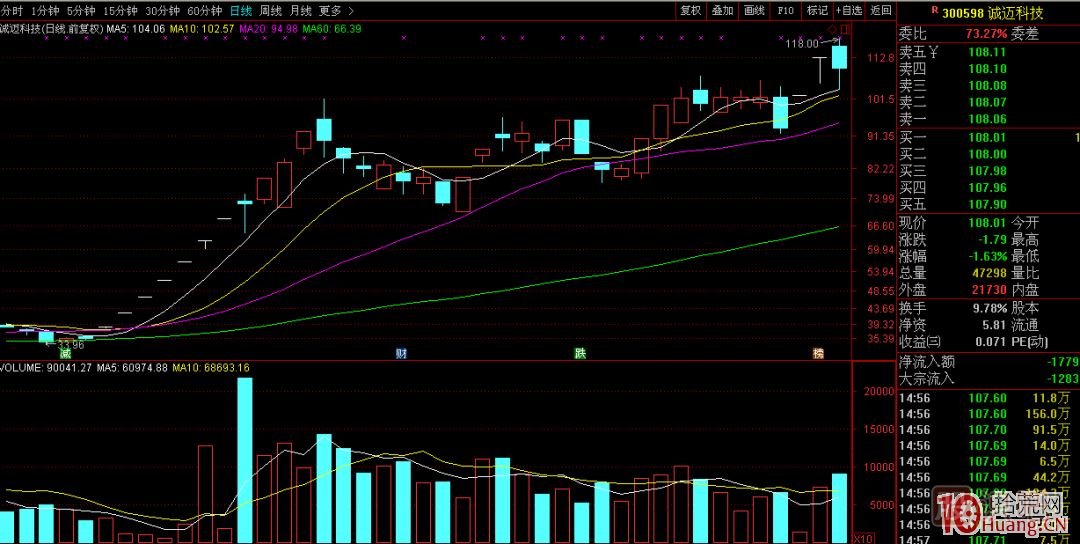
Task: Click the 标记 mark button
Action: (x=817, y=10)
